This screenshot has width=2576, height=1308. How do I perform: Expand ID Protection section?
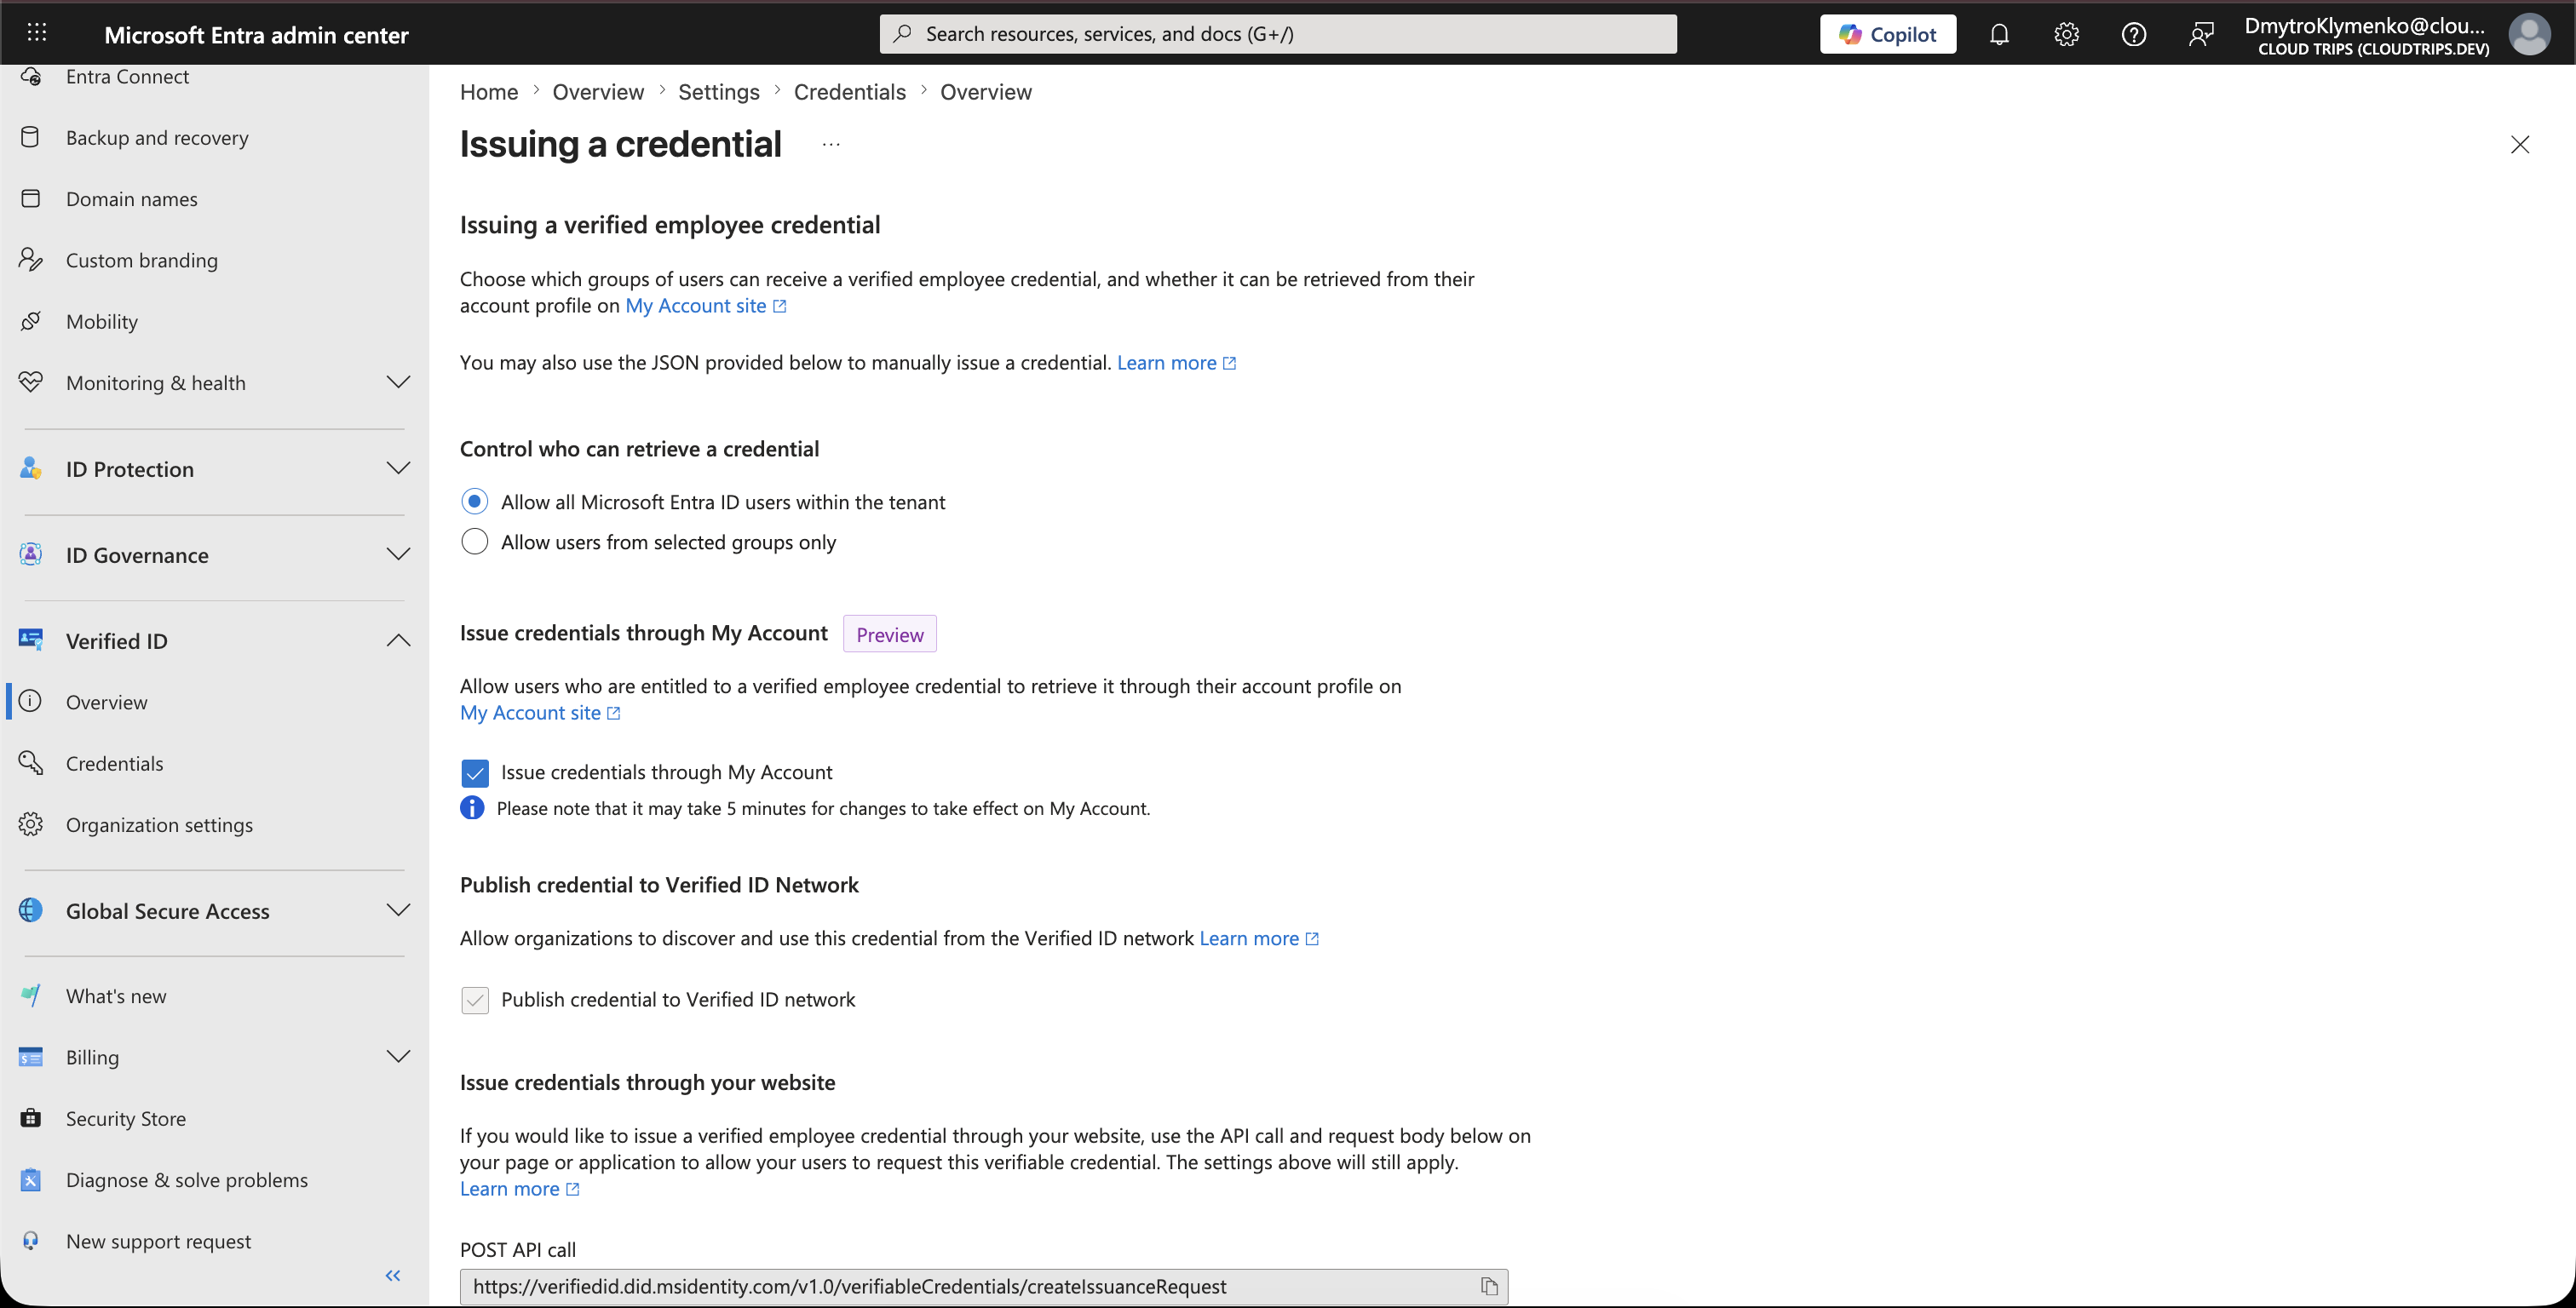coord(398,468)
